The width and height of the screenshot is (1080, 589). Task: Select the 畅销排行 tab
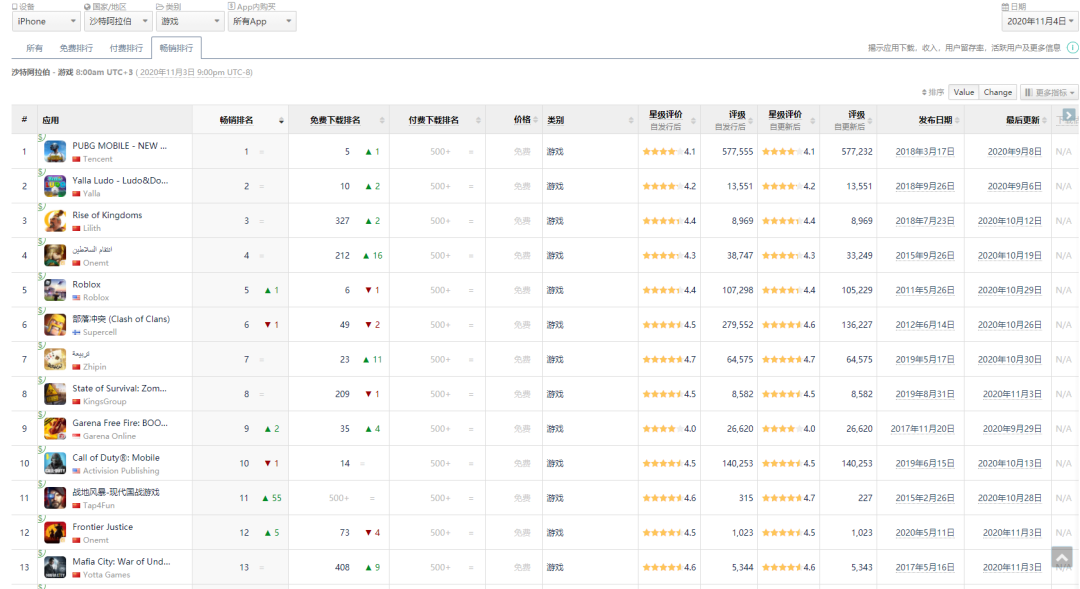point(176,48)
